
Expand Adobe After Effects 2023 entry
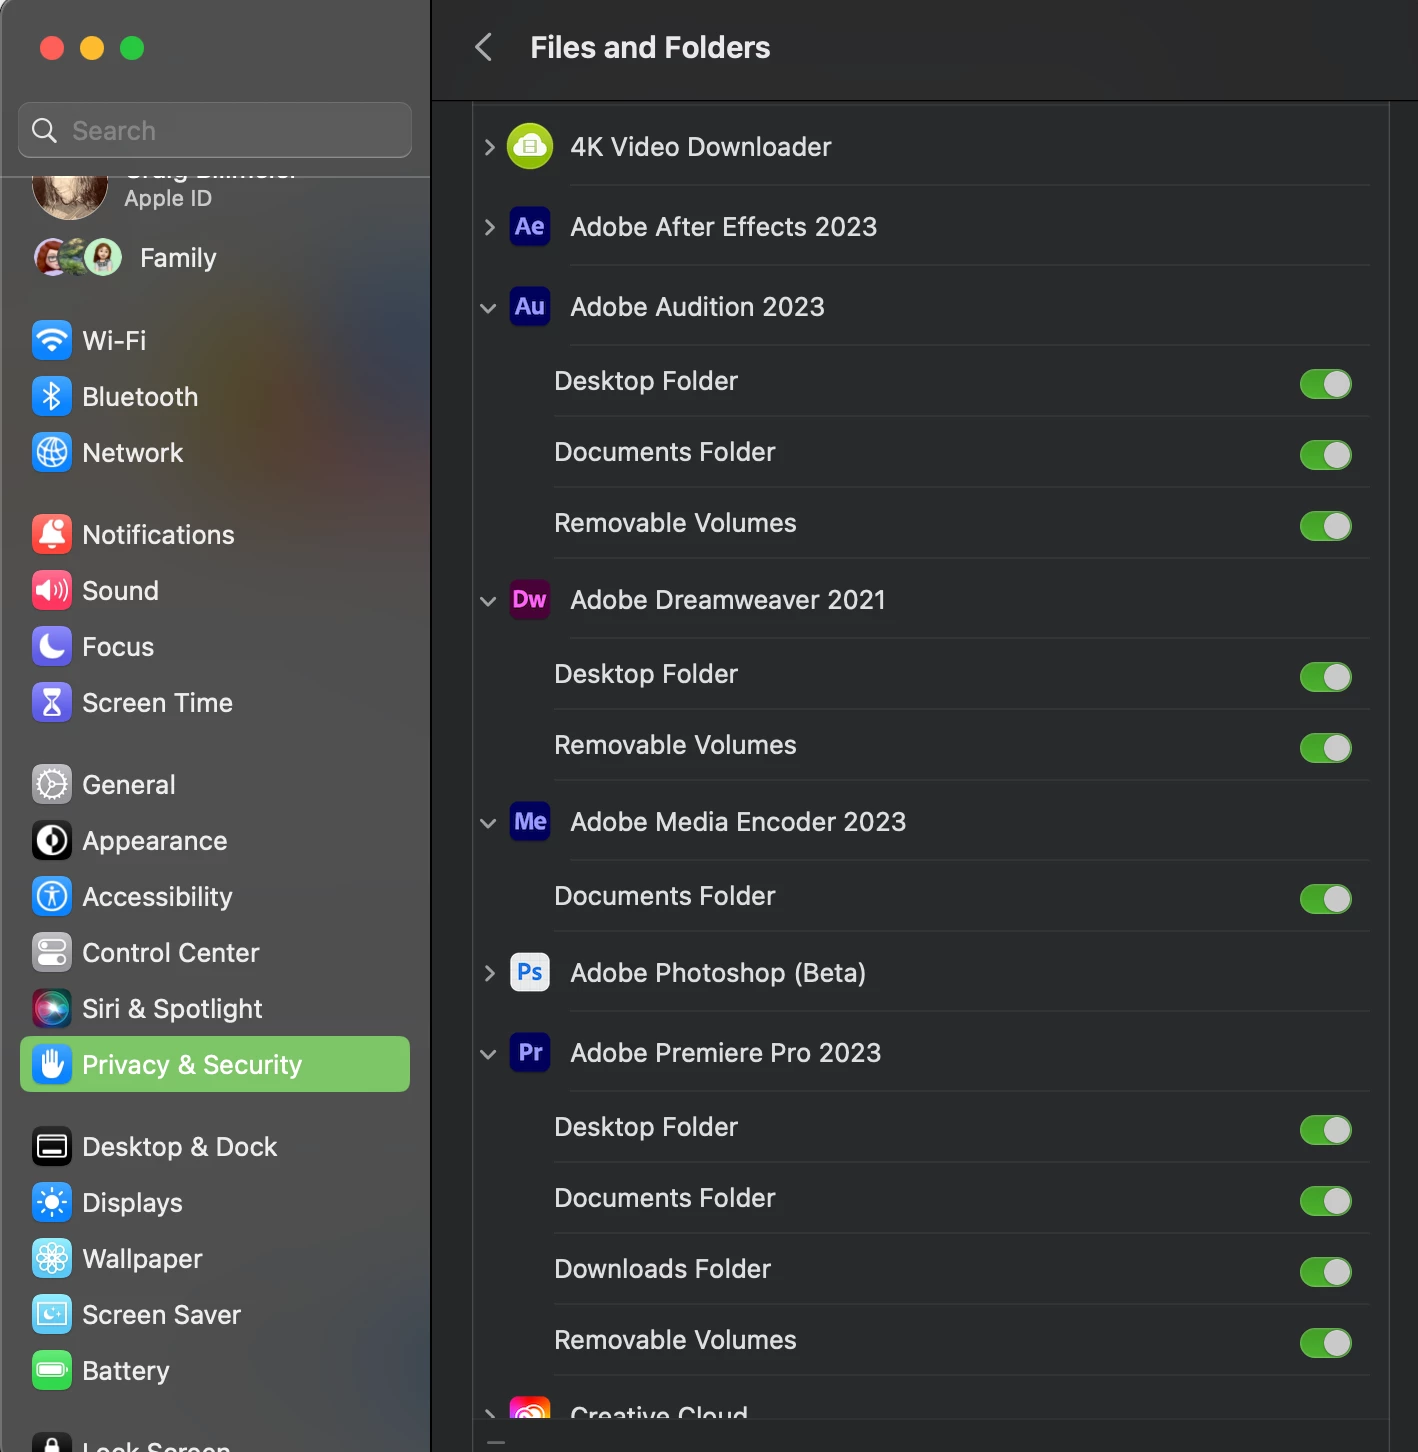point(489,227)
